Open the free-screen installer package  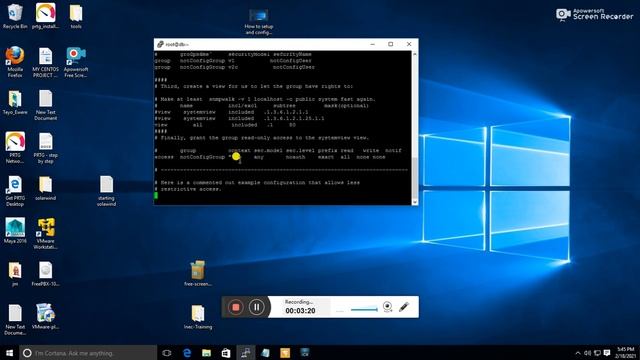pyautogui.click(x=198, y=273)
